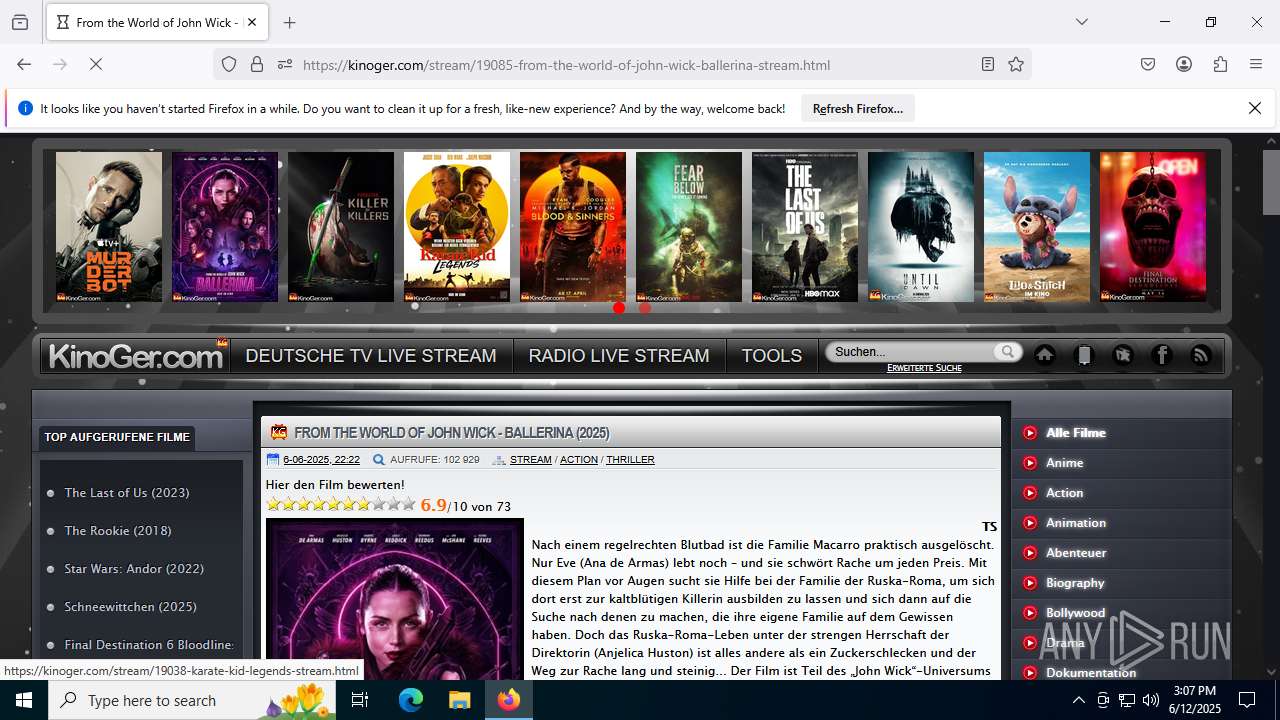Open Anime category in sidebar
Viewport: 1280px width, 720px height.
pyautogui.click(x=1065, y=463)
